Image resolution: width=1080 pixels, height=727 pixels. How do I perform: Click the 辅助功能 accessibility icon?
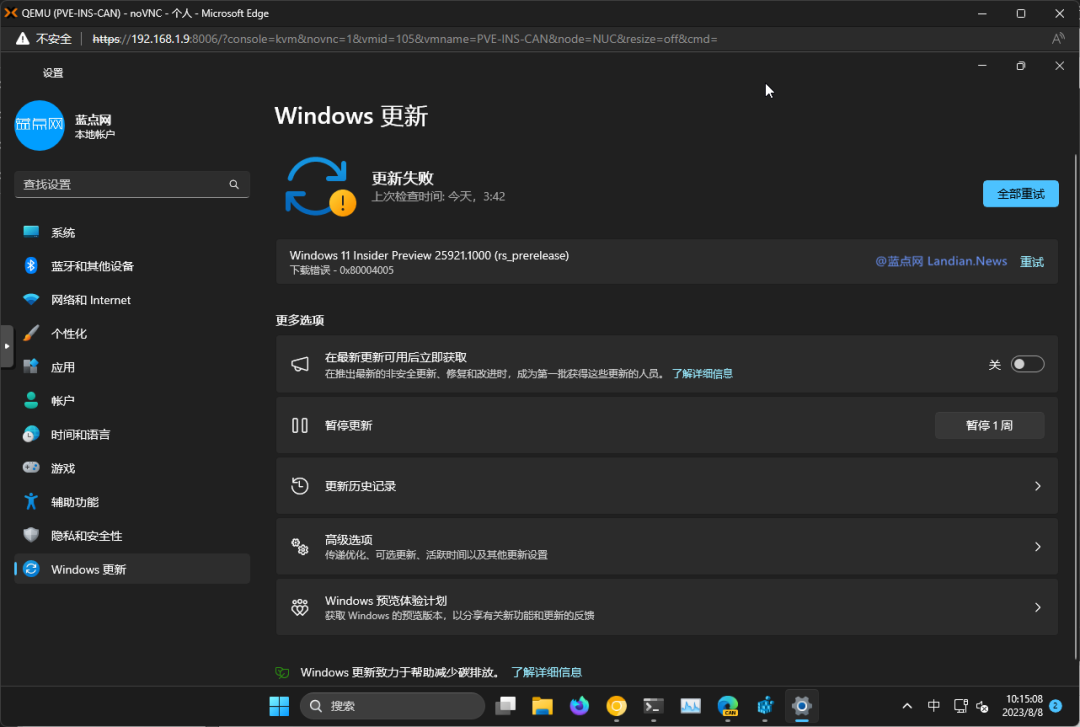tap(31, 502)
